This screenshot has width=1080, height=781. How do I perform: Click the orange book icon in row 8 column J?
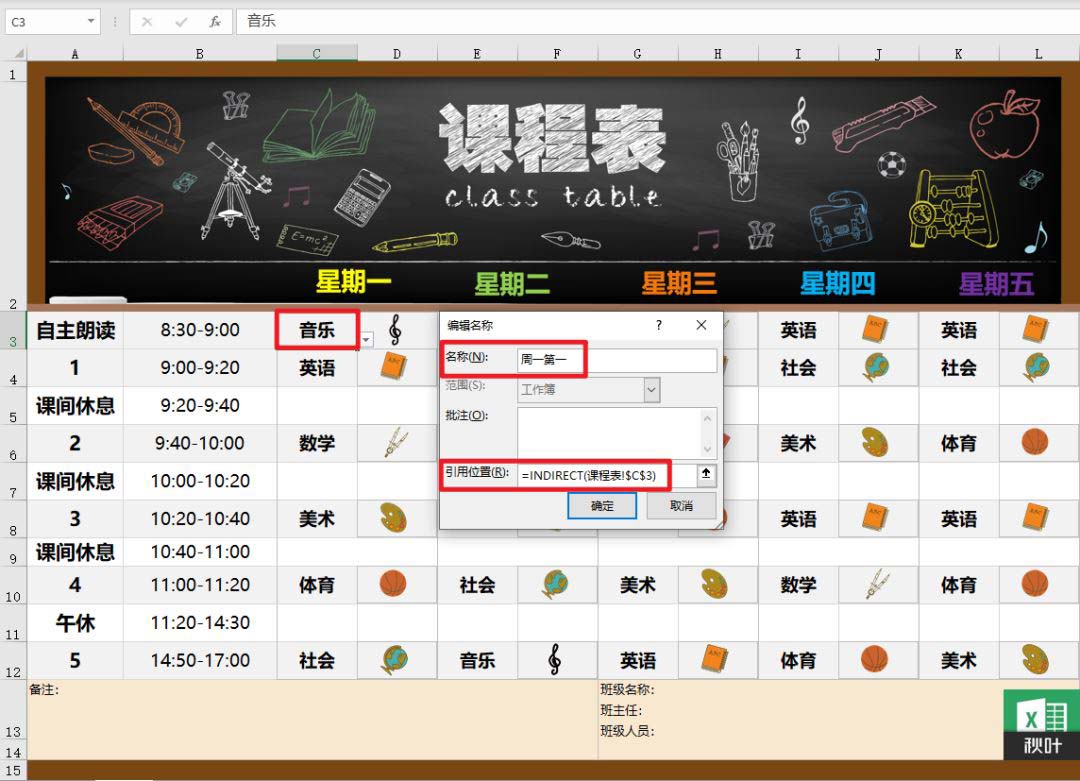pyautogui.click(x=875, y=518)
